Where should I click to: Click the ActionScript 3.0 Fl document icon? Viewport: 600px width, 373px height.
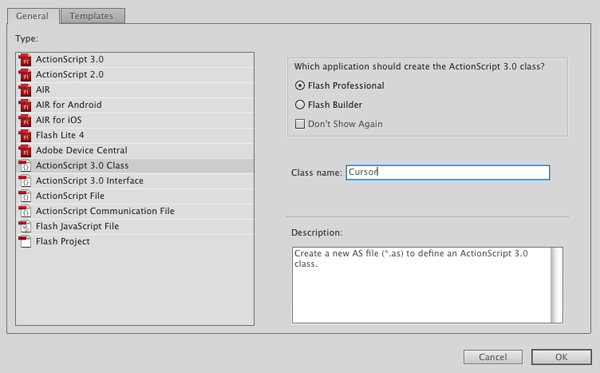(x=25, y=59)
